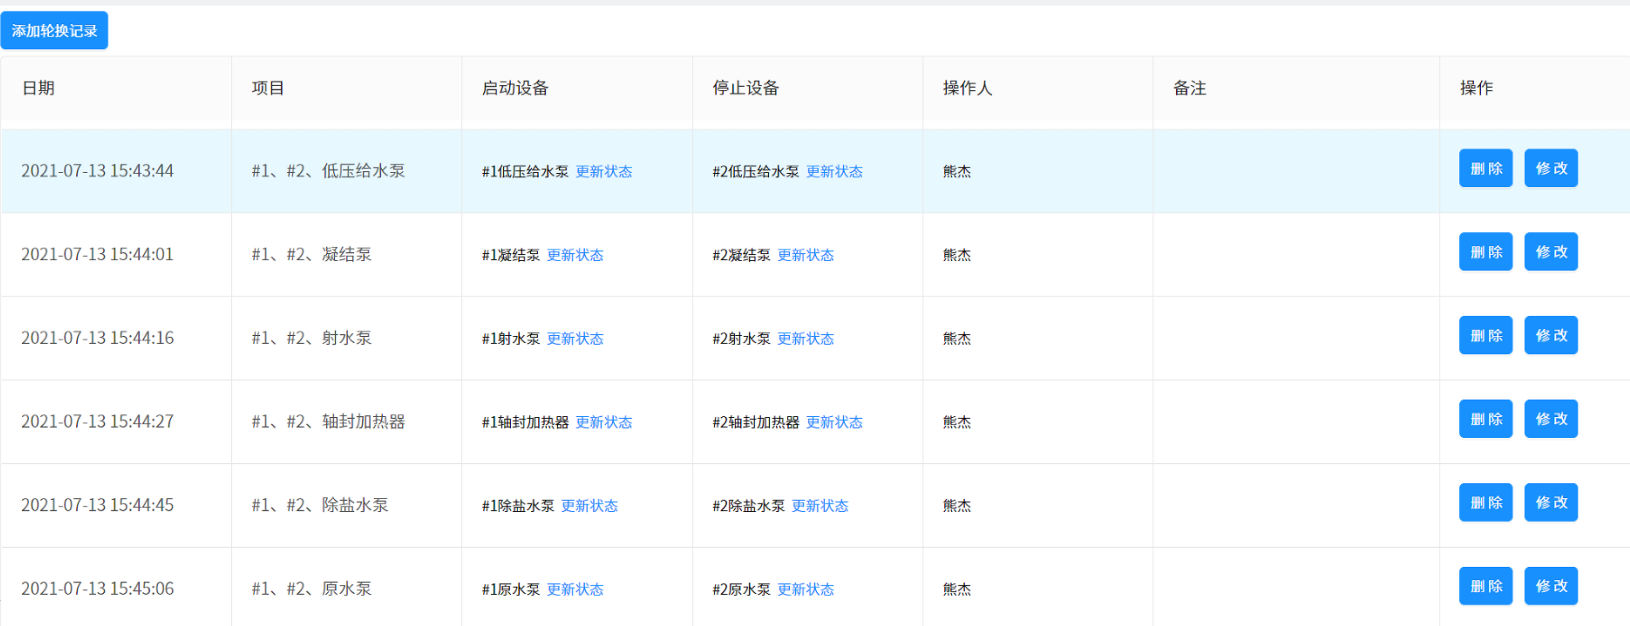Remove the 除盐水泵 record
Screen dimensions: 1630x626
[1485, 503]
